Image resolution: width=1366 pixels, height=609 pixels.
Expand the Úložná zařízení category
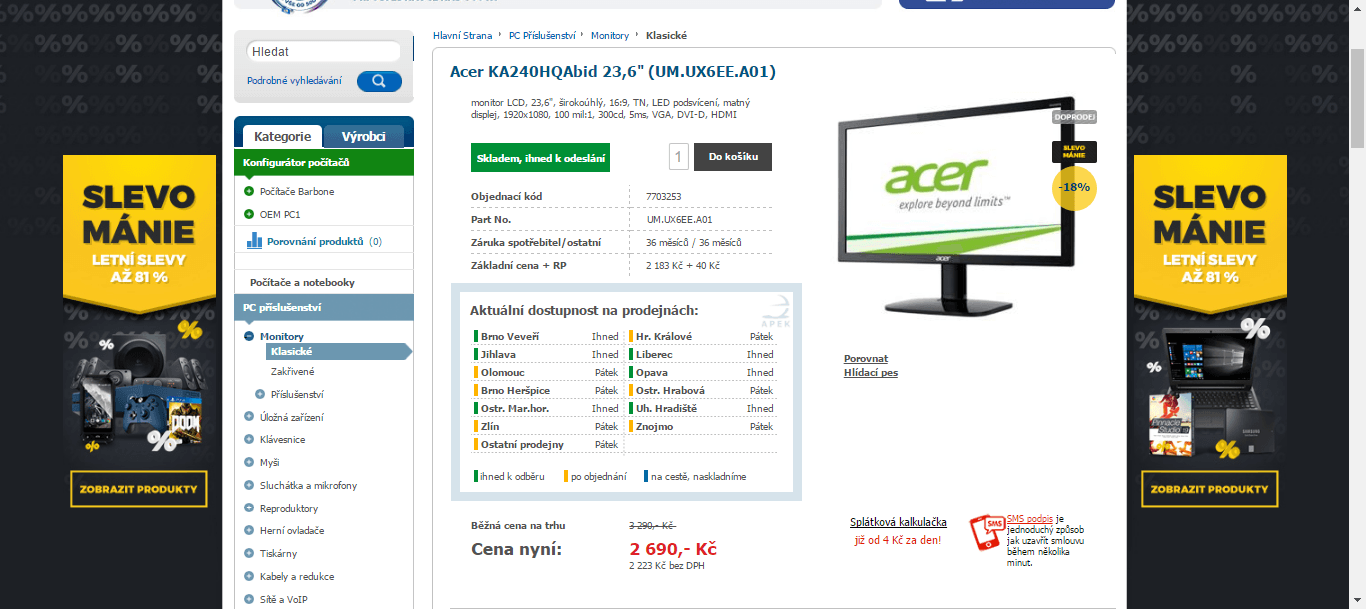tap(249, 417)
